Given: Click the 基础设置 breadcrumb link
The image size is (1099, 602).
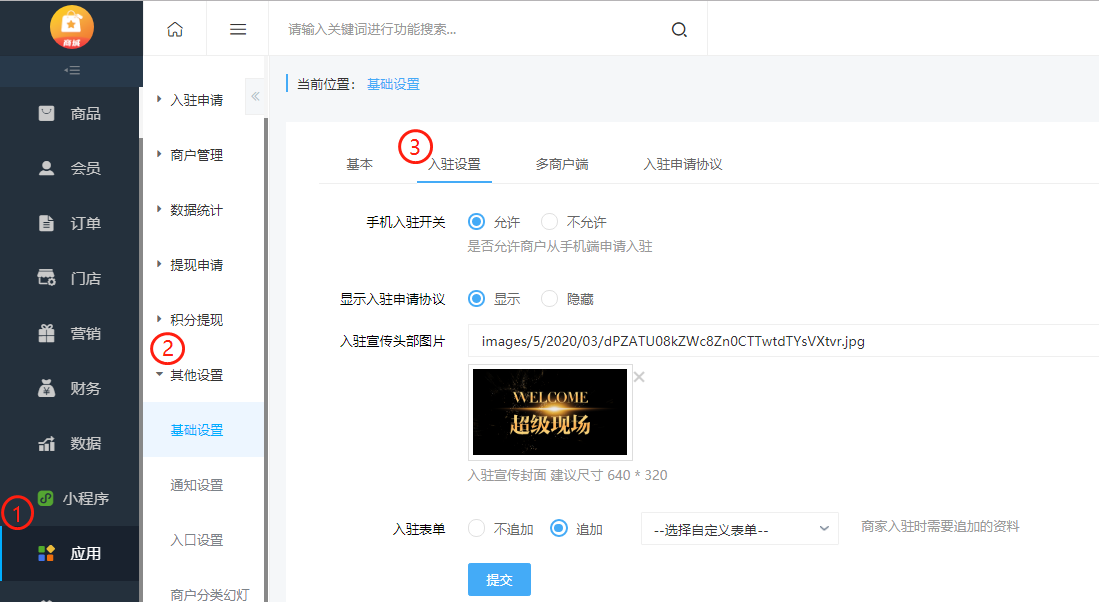Looking at the screenshot, I should click(393, 84).
